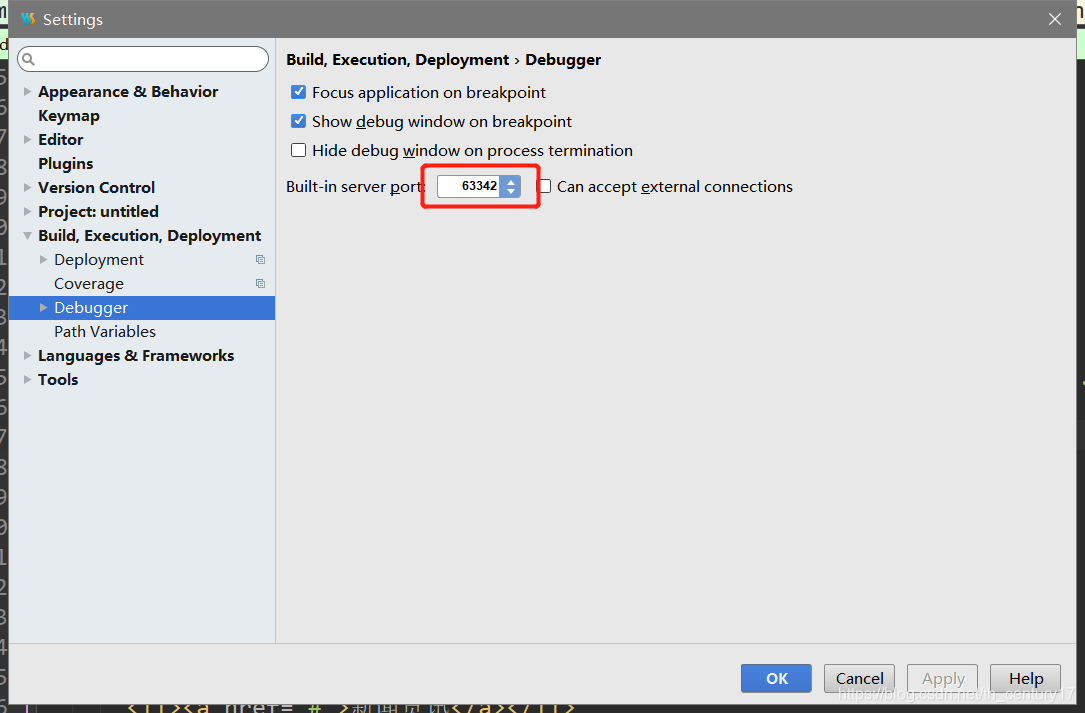Screen dimensions: 1085x713
Task: Open Help for this settings page
Action: click(x=1025, y=678)
